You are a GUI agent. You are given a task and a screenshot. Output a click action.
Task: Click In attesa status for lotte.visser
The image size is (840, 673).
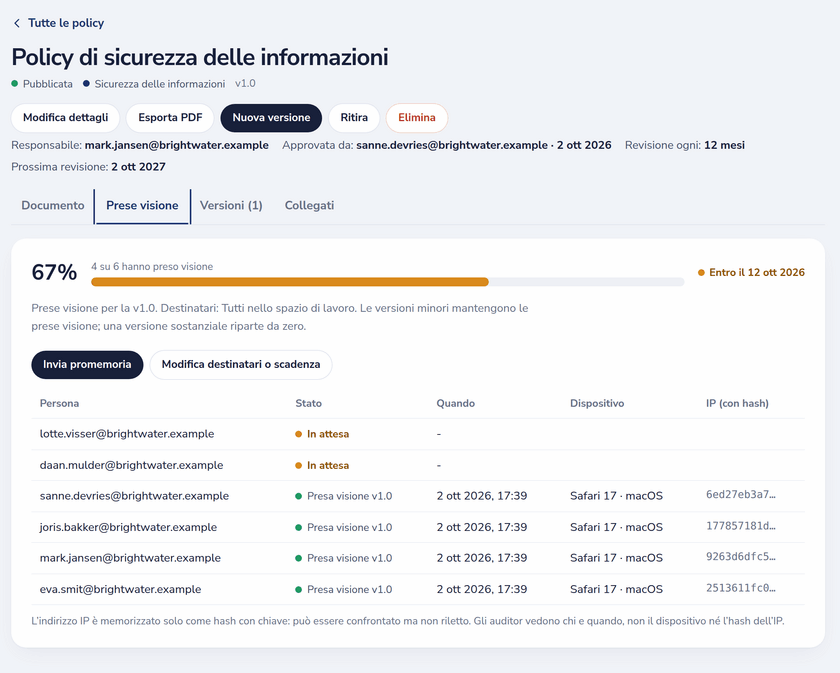(322, 434)
